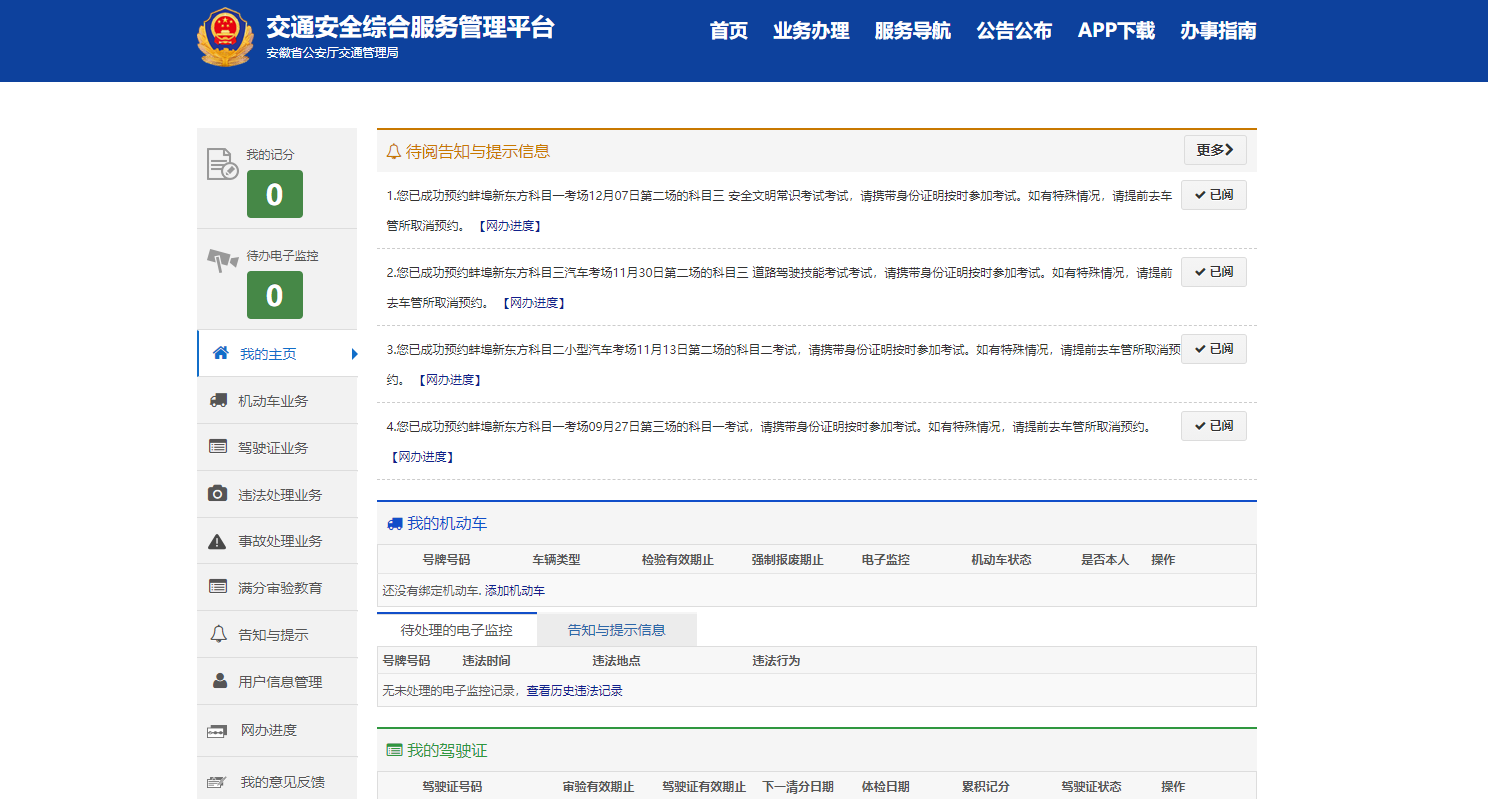Click the police emblem logo in header

pyautogui.click(x=225, y=38)
